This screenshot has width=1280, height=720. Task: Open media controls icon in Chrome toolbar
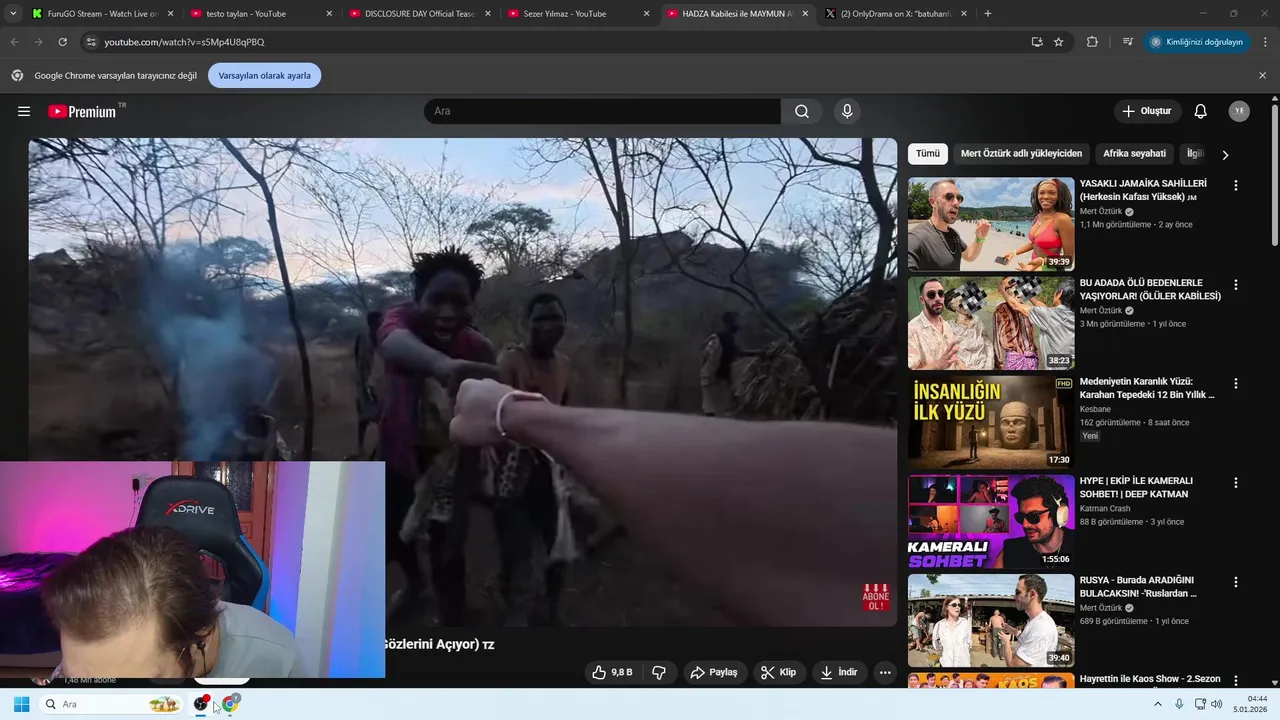pyautogui.click(x=1128, y=42)
